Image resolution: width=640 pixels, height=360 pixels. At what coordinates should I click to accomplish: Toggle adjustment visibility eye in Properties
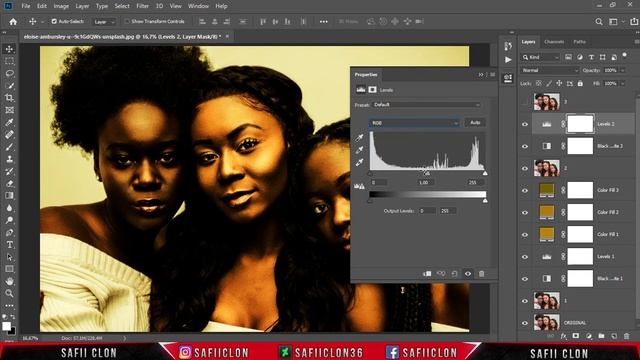point(468,274)
